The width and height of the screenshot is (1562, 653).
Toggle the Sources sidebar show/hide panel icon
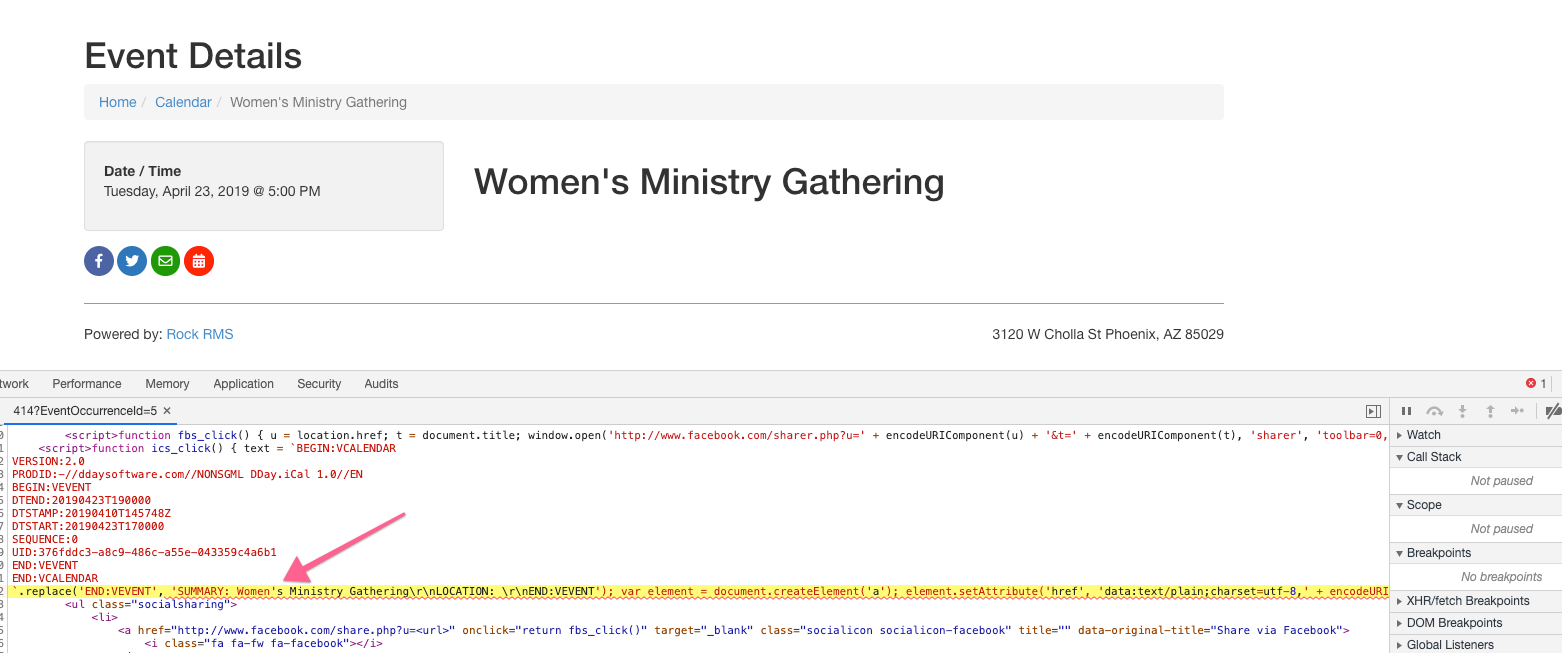(1373, 410)
